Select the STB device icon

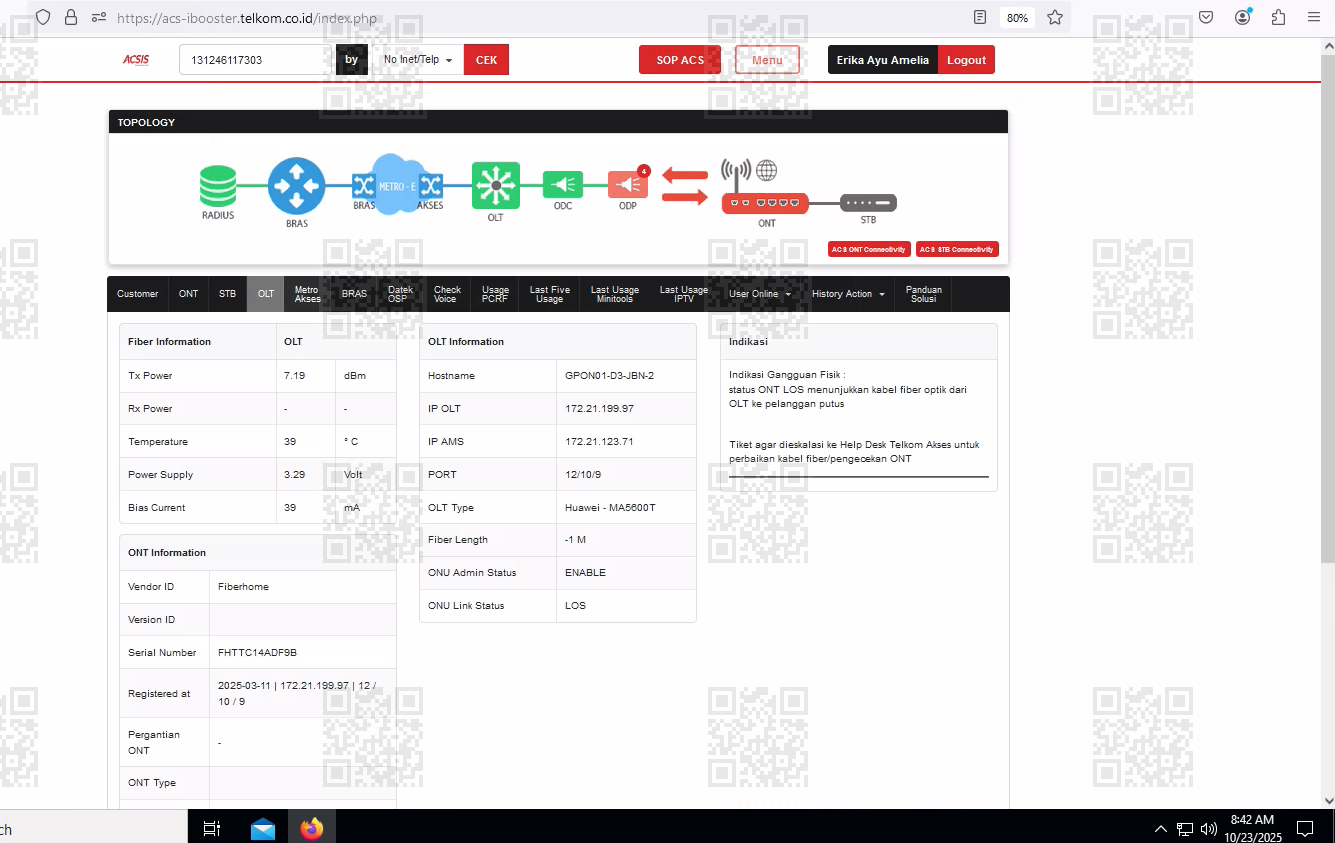tap(868, 203)
